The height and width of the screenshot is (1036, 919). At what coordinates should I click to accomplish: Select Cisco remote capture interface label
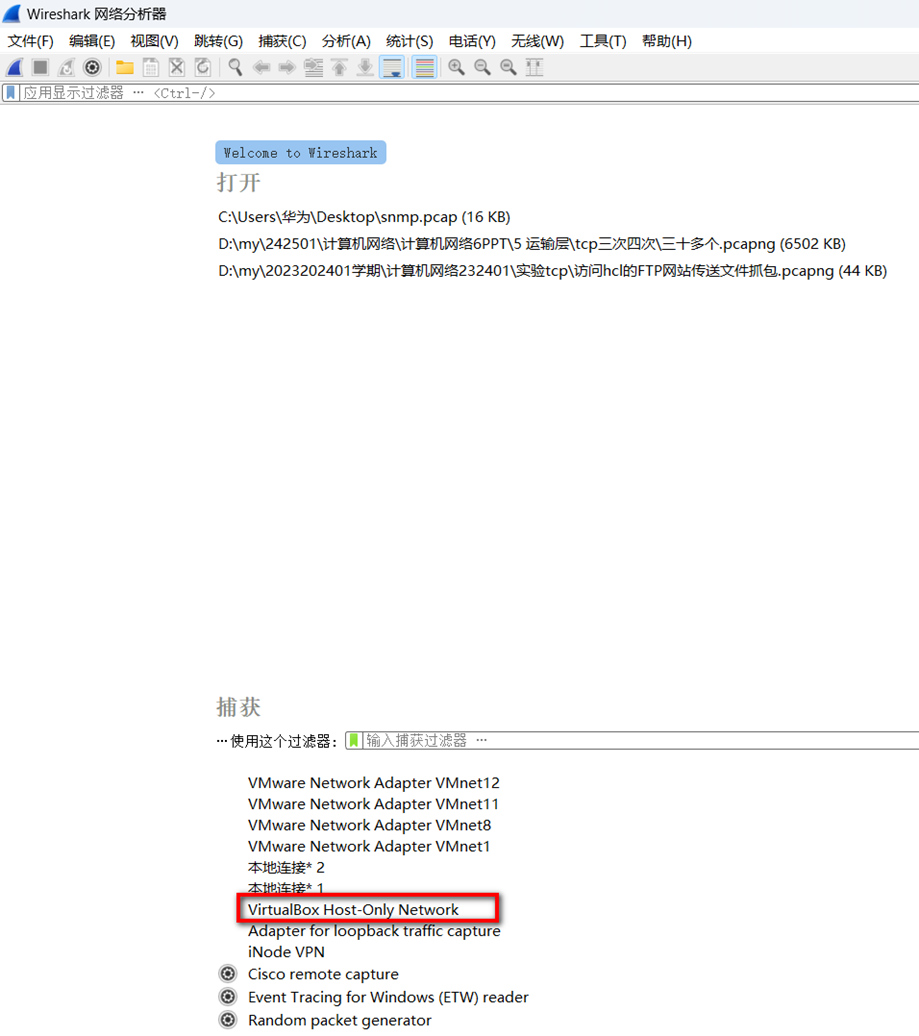coord(323,975)
